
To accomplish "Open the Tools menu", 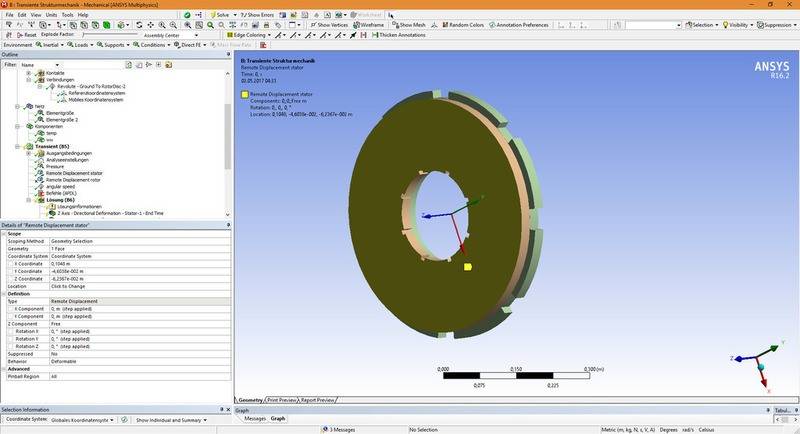I will point(67,15).
